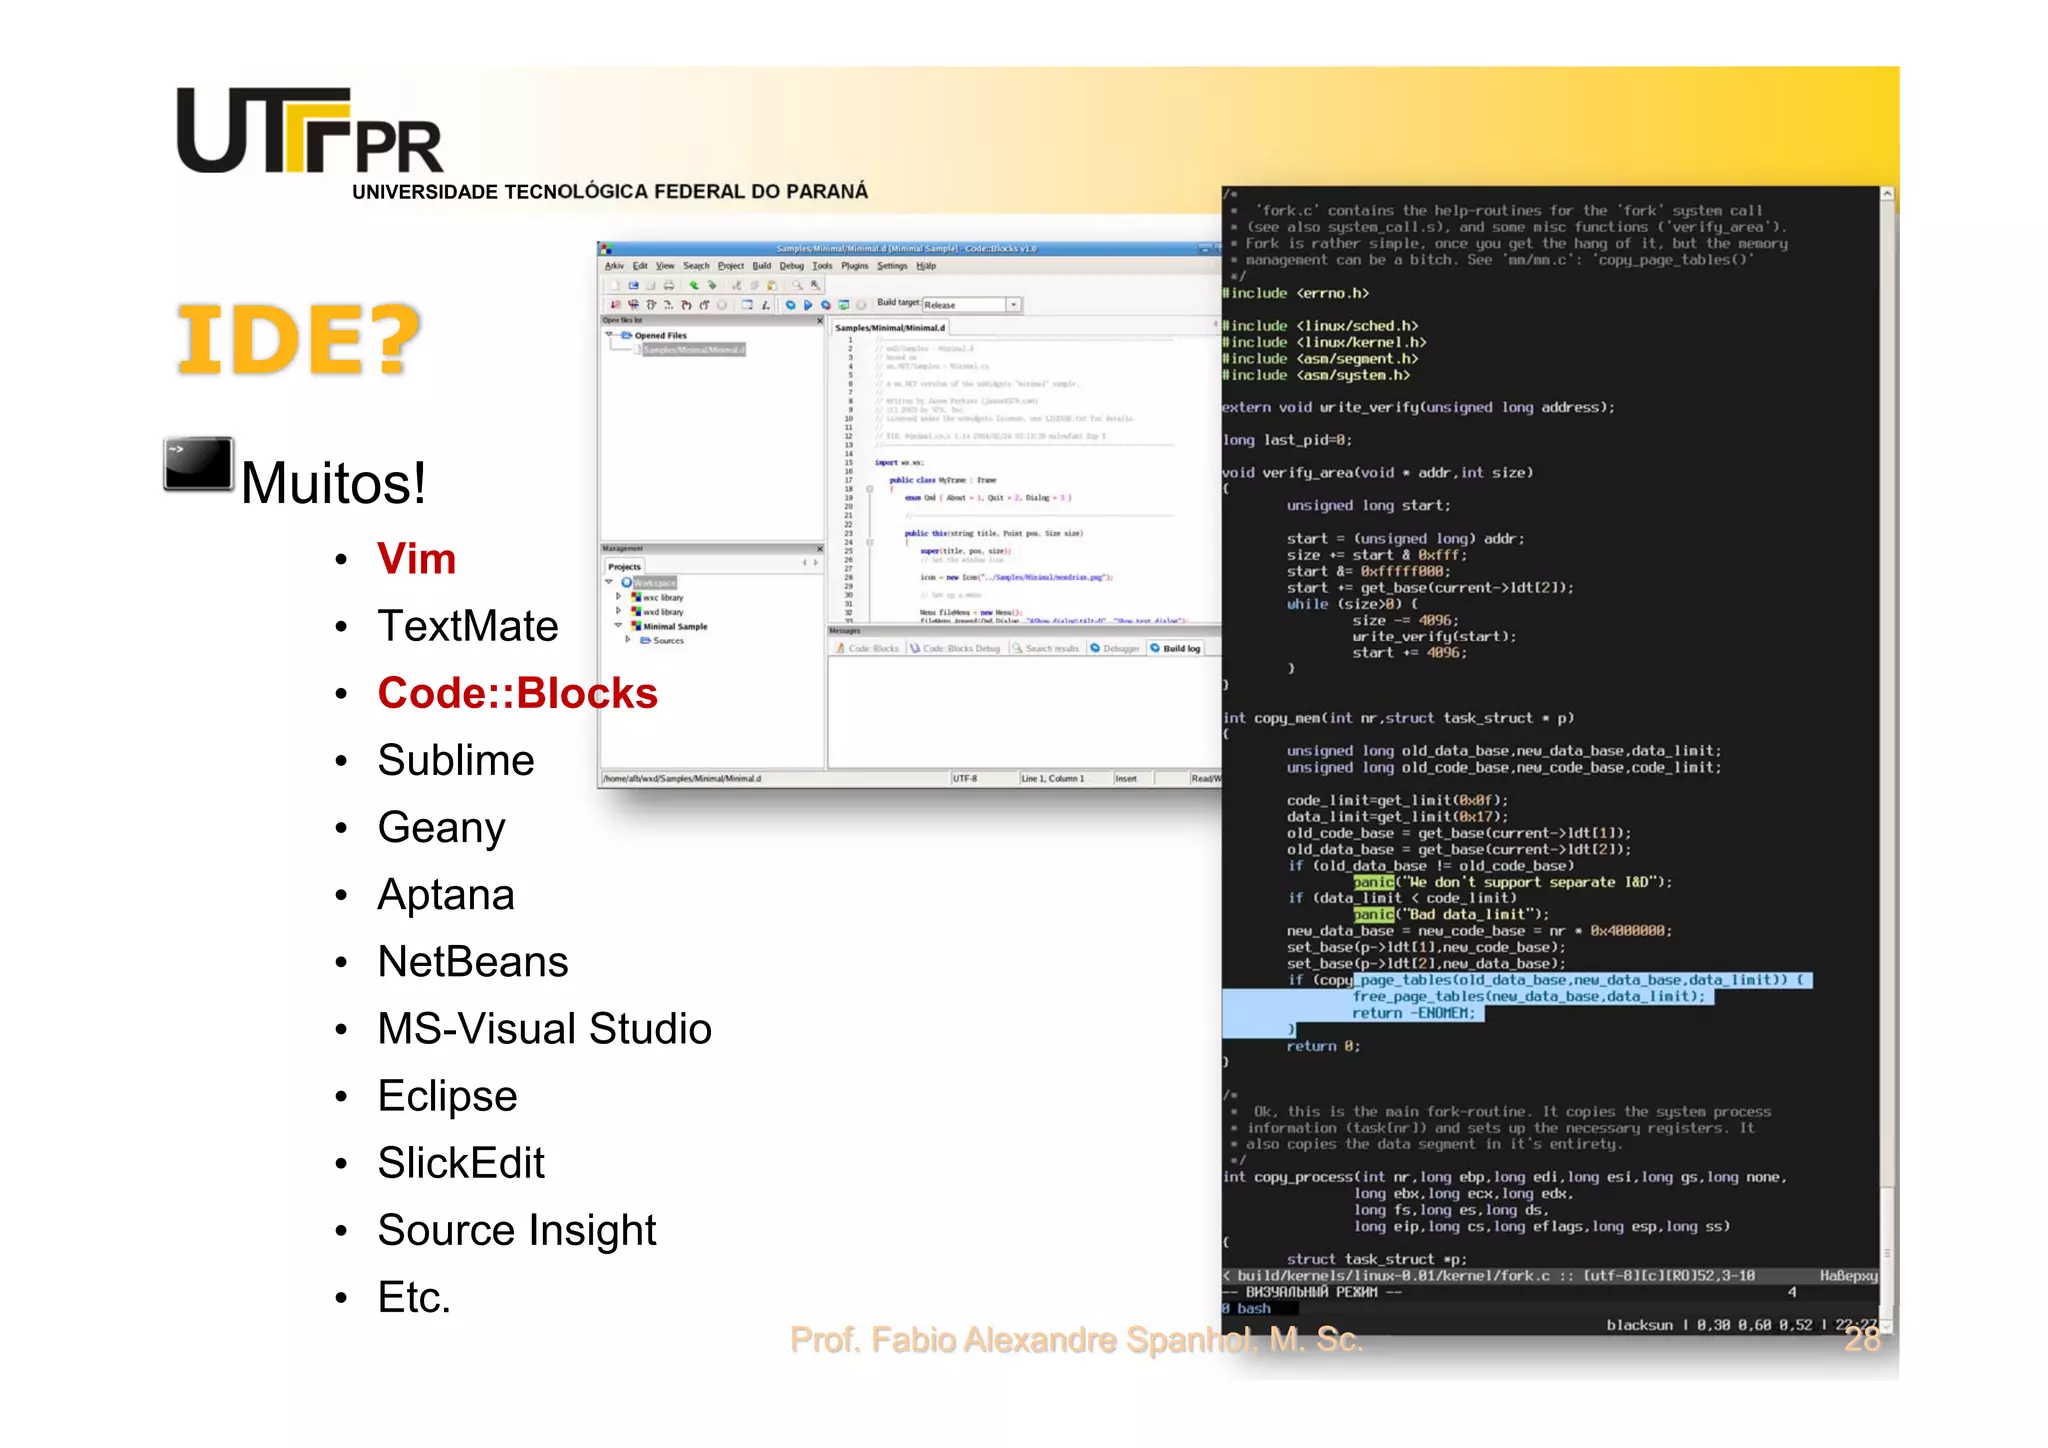Select the Samples/Minimal/Minimal.d editor tab
Screen dimensions: 2048x1448
coord(889,328)
